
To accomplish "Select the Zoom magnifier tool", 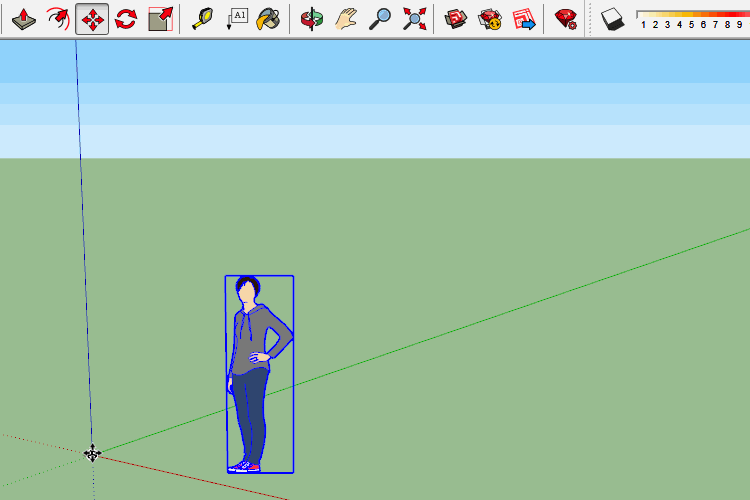I will click(x=380, y=18).
